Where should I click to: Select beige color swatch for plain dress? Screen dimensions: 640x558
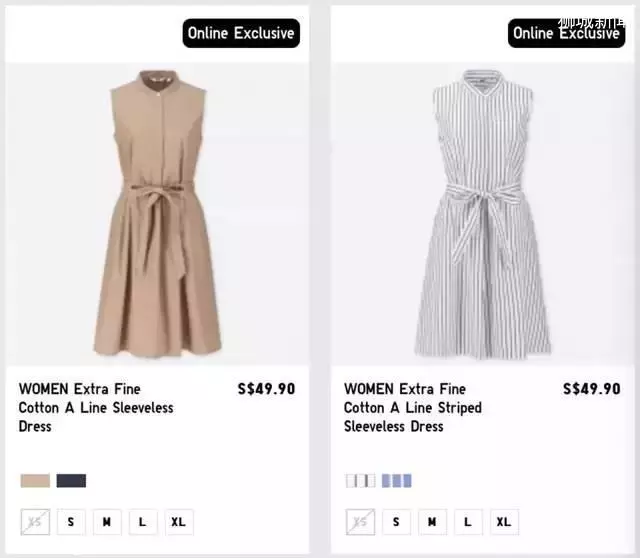(x=35, y=480)
